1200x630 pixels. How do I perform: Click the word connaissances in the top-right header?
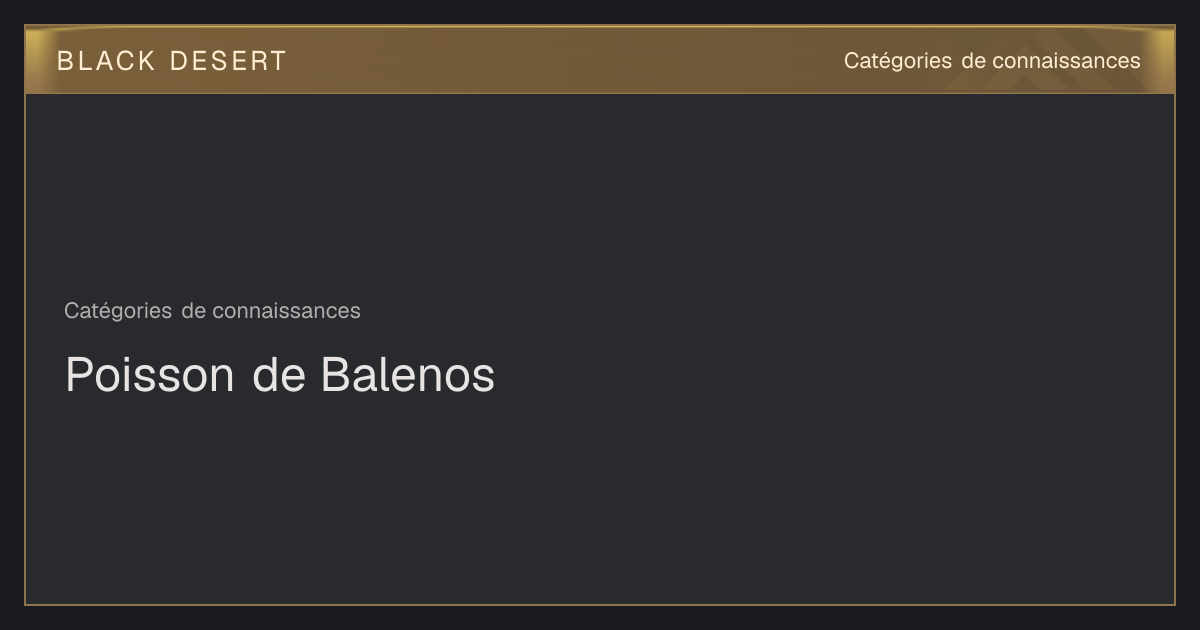coord(1066,61)
